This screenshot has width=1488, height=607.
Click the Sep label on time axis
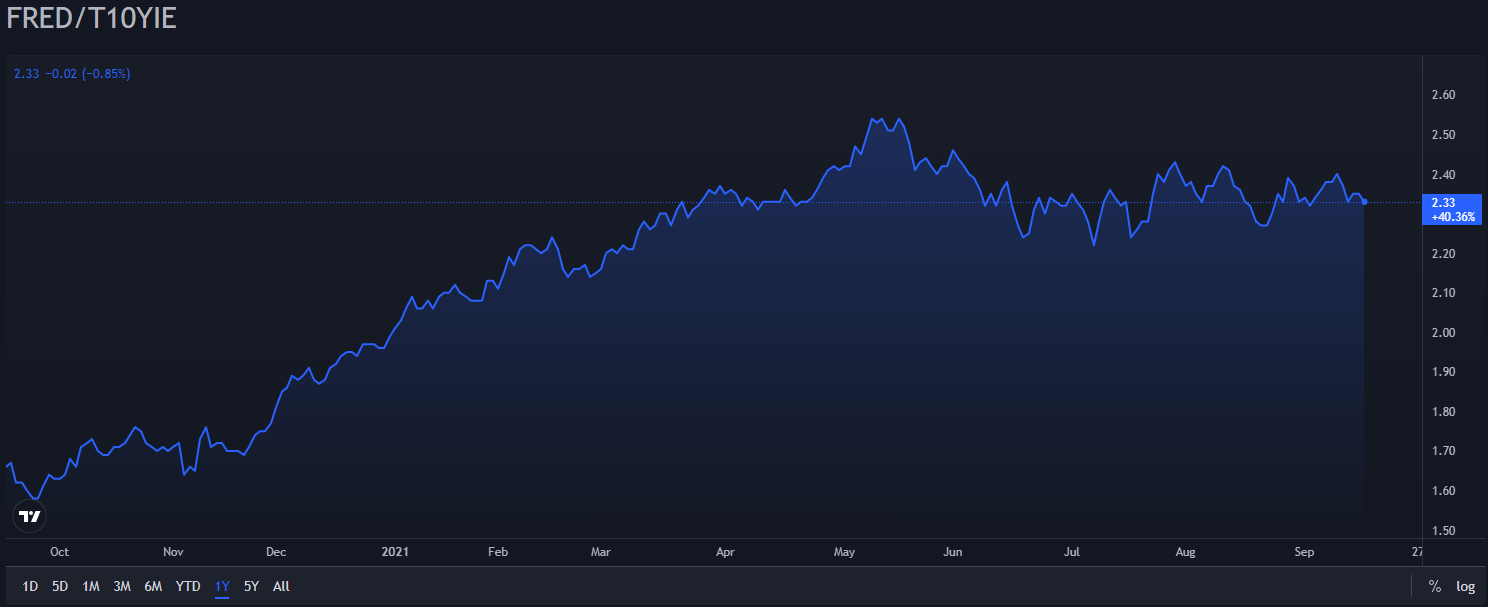click(x=1304, y=552)
